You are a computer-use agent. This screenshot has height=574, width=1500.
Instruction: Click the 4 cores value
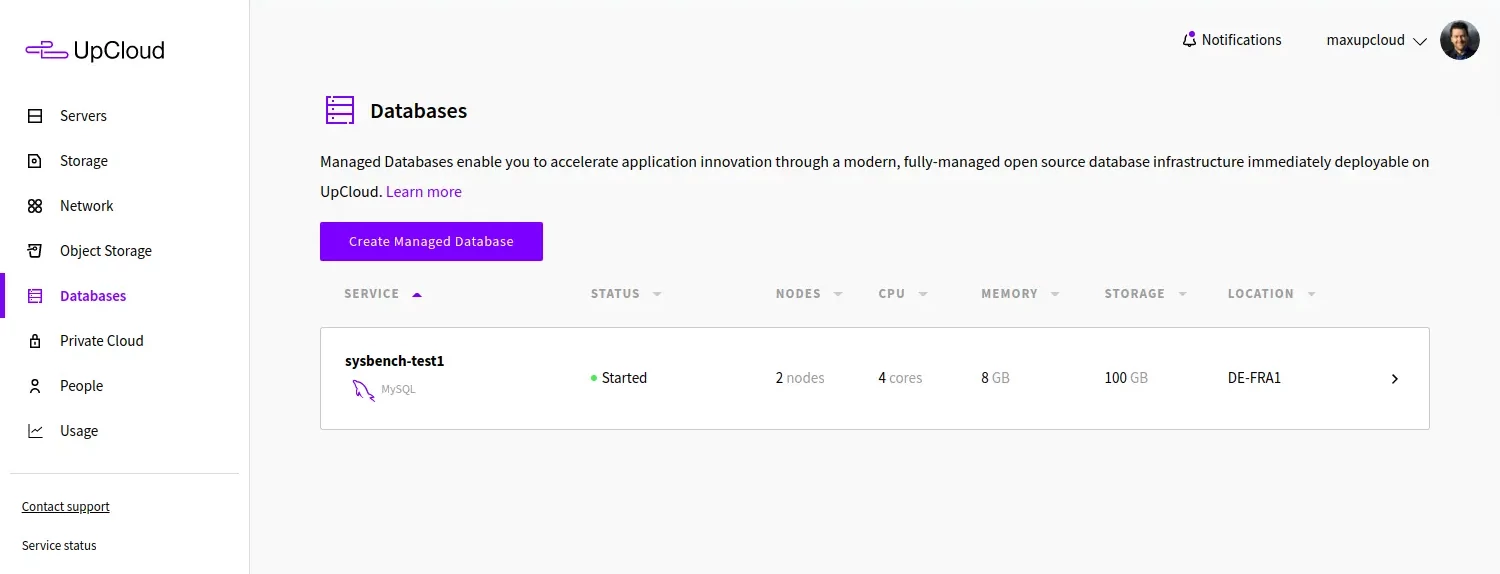[900, 378]
